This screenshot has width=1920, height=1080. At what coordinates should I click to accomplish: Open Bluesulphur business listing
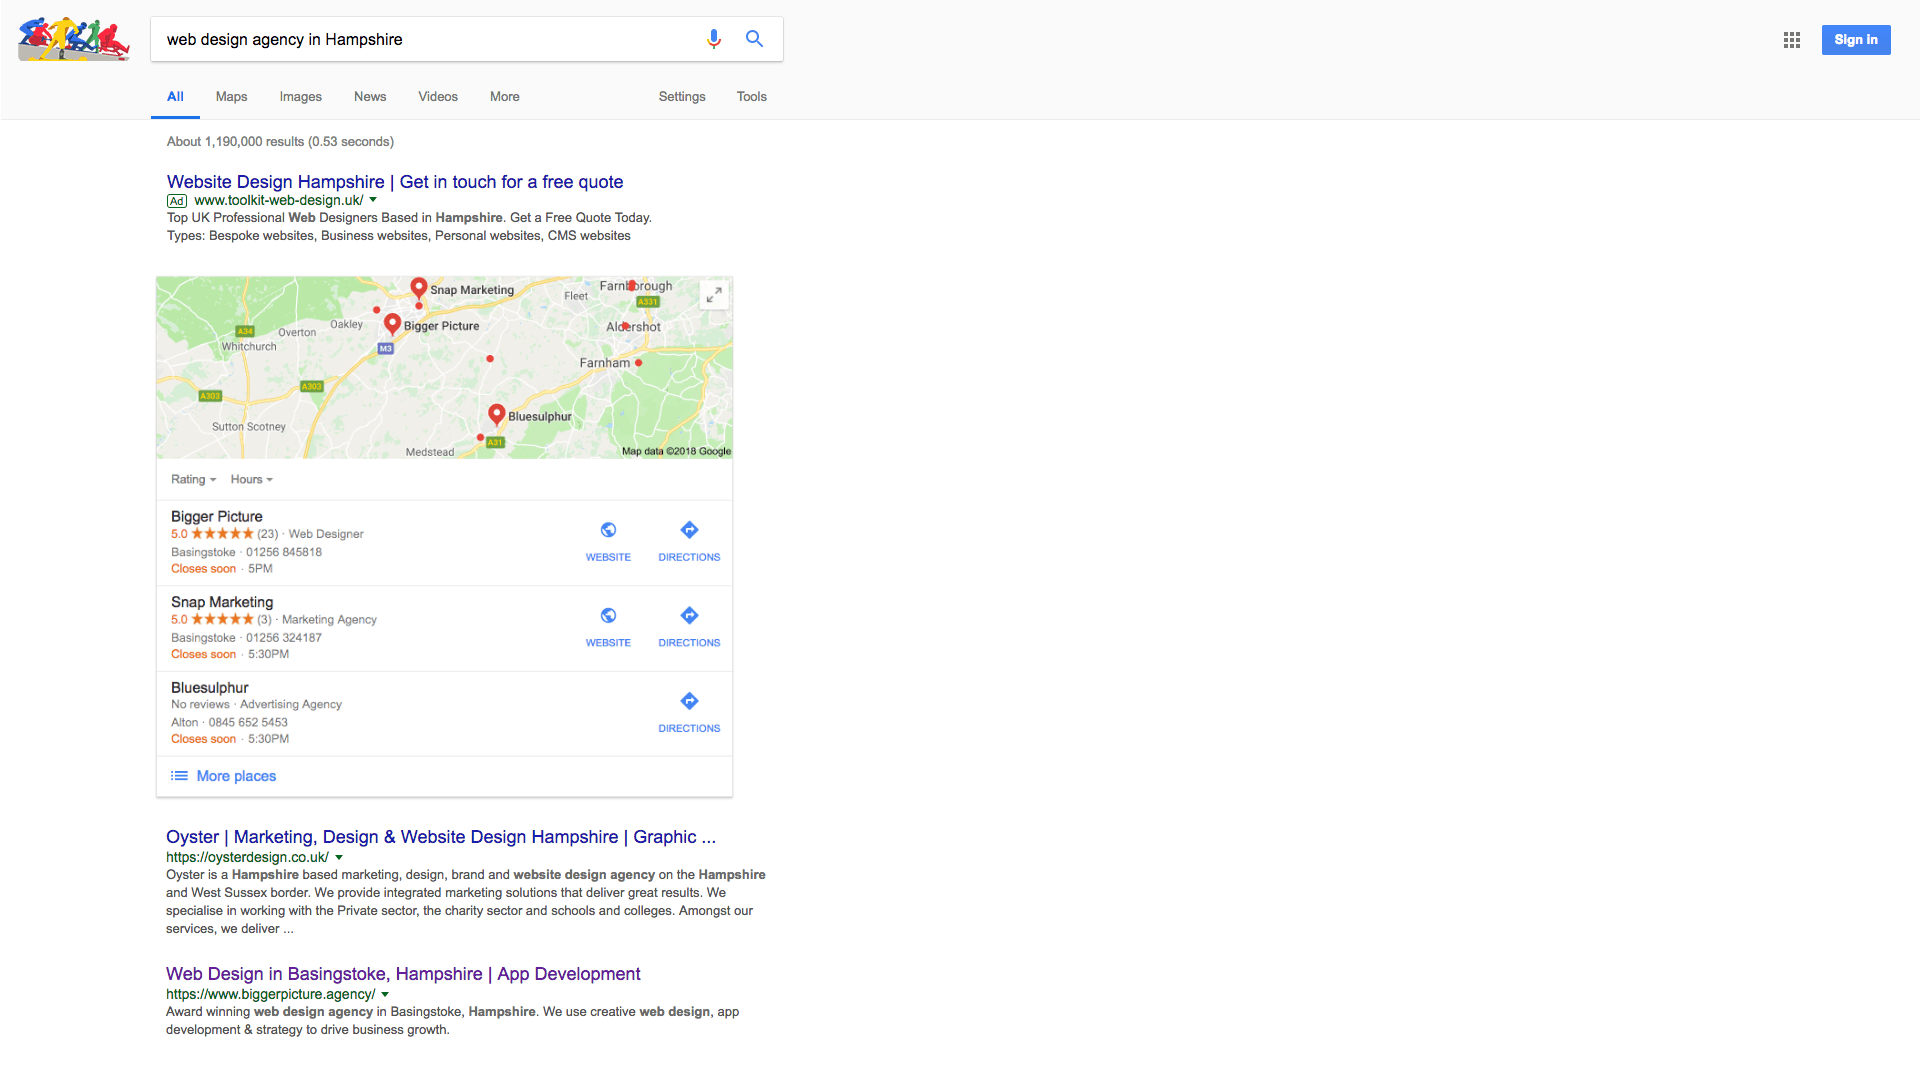[210, 688]
